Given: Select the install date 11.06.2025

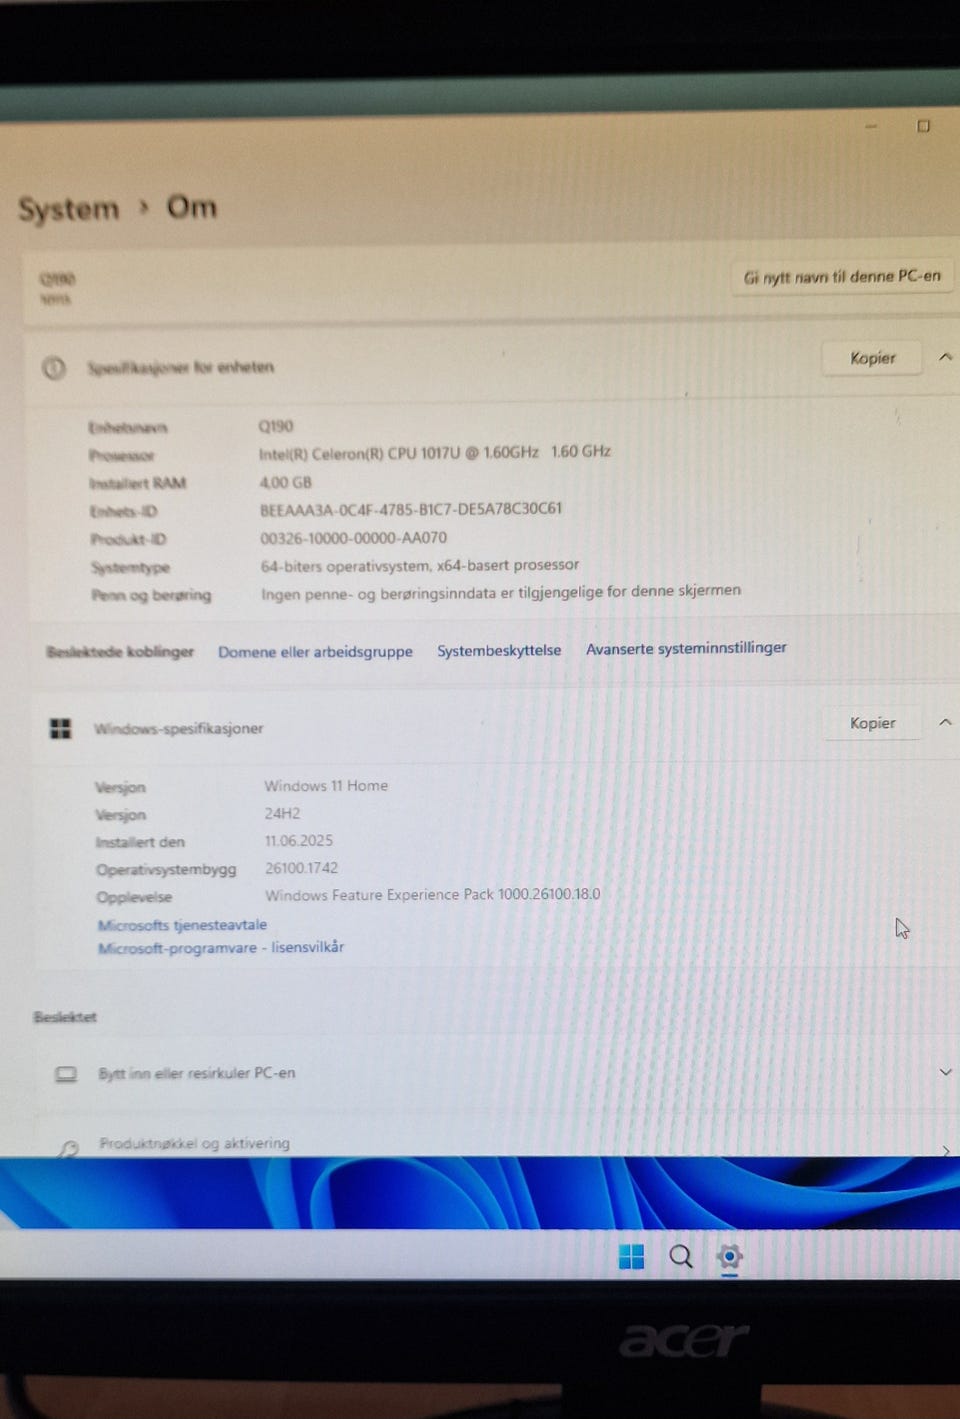Looking at the screenshot, I should [299, 841].
